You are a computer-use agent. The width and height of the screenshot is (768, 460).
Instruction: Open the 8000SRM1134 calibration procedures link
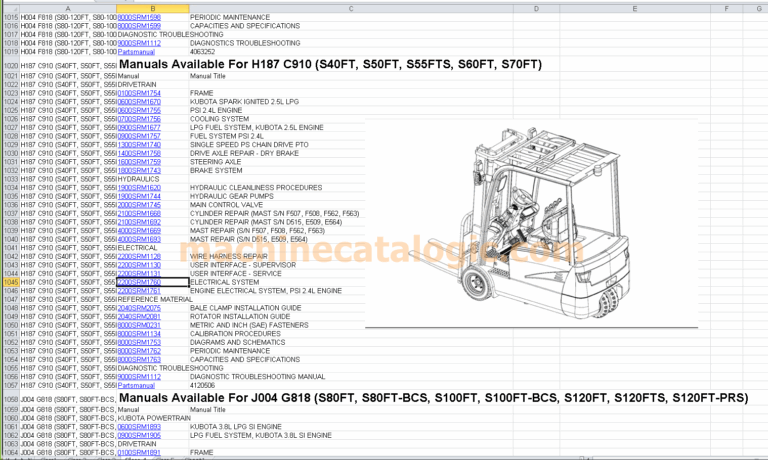(139, 334)
